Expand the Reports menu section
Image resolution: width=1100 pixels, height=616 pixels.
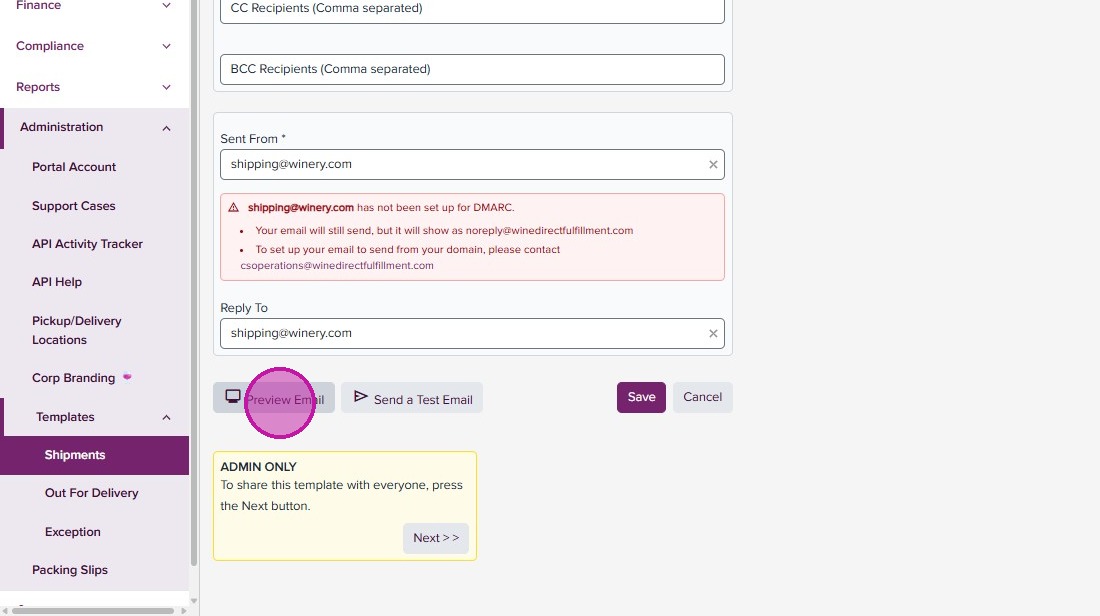167,87
